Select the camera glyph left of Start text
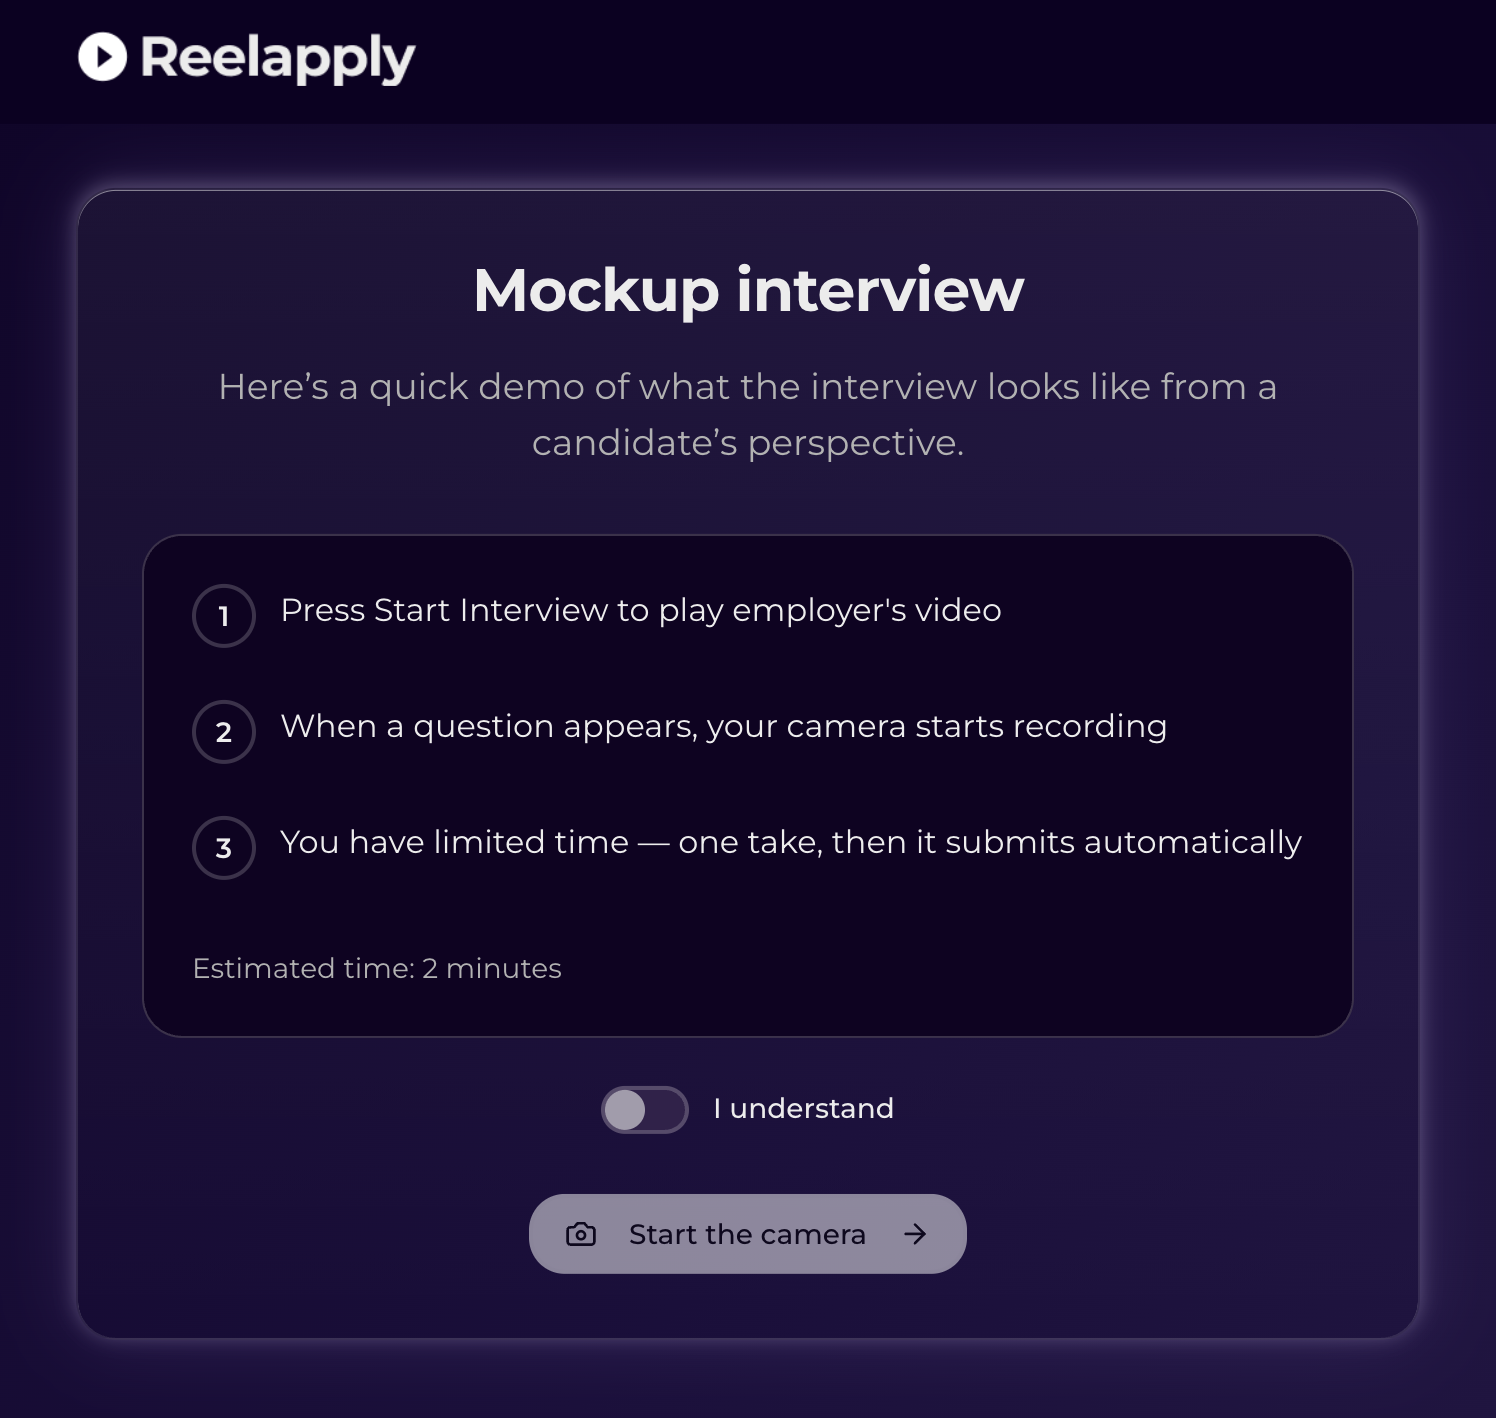 580,1234
